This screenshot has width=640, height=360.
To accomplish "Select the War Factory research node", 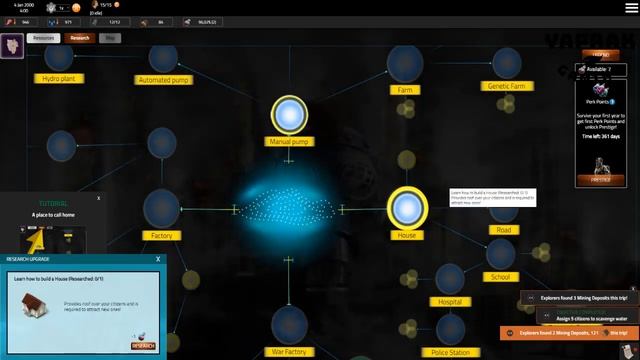I will 289,325.
